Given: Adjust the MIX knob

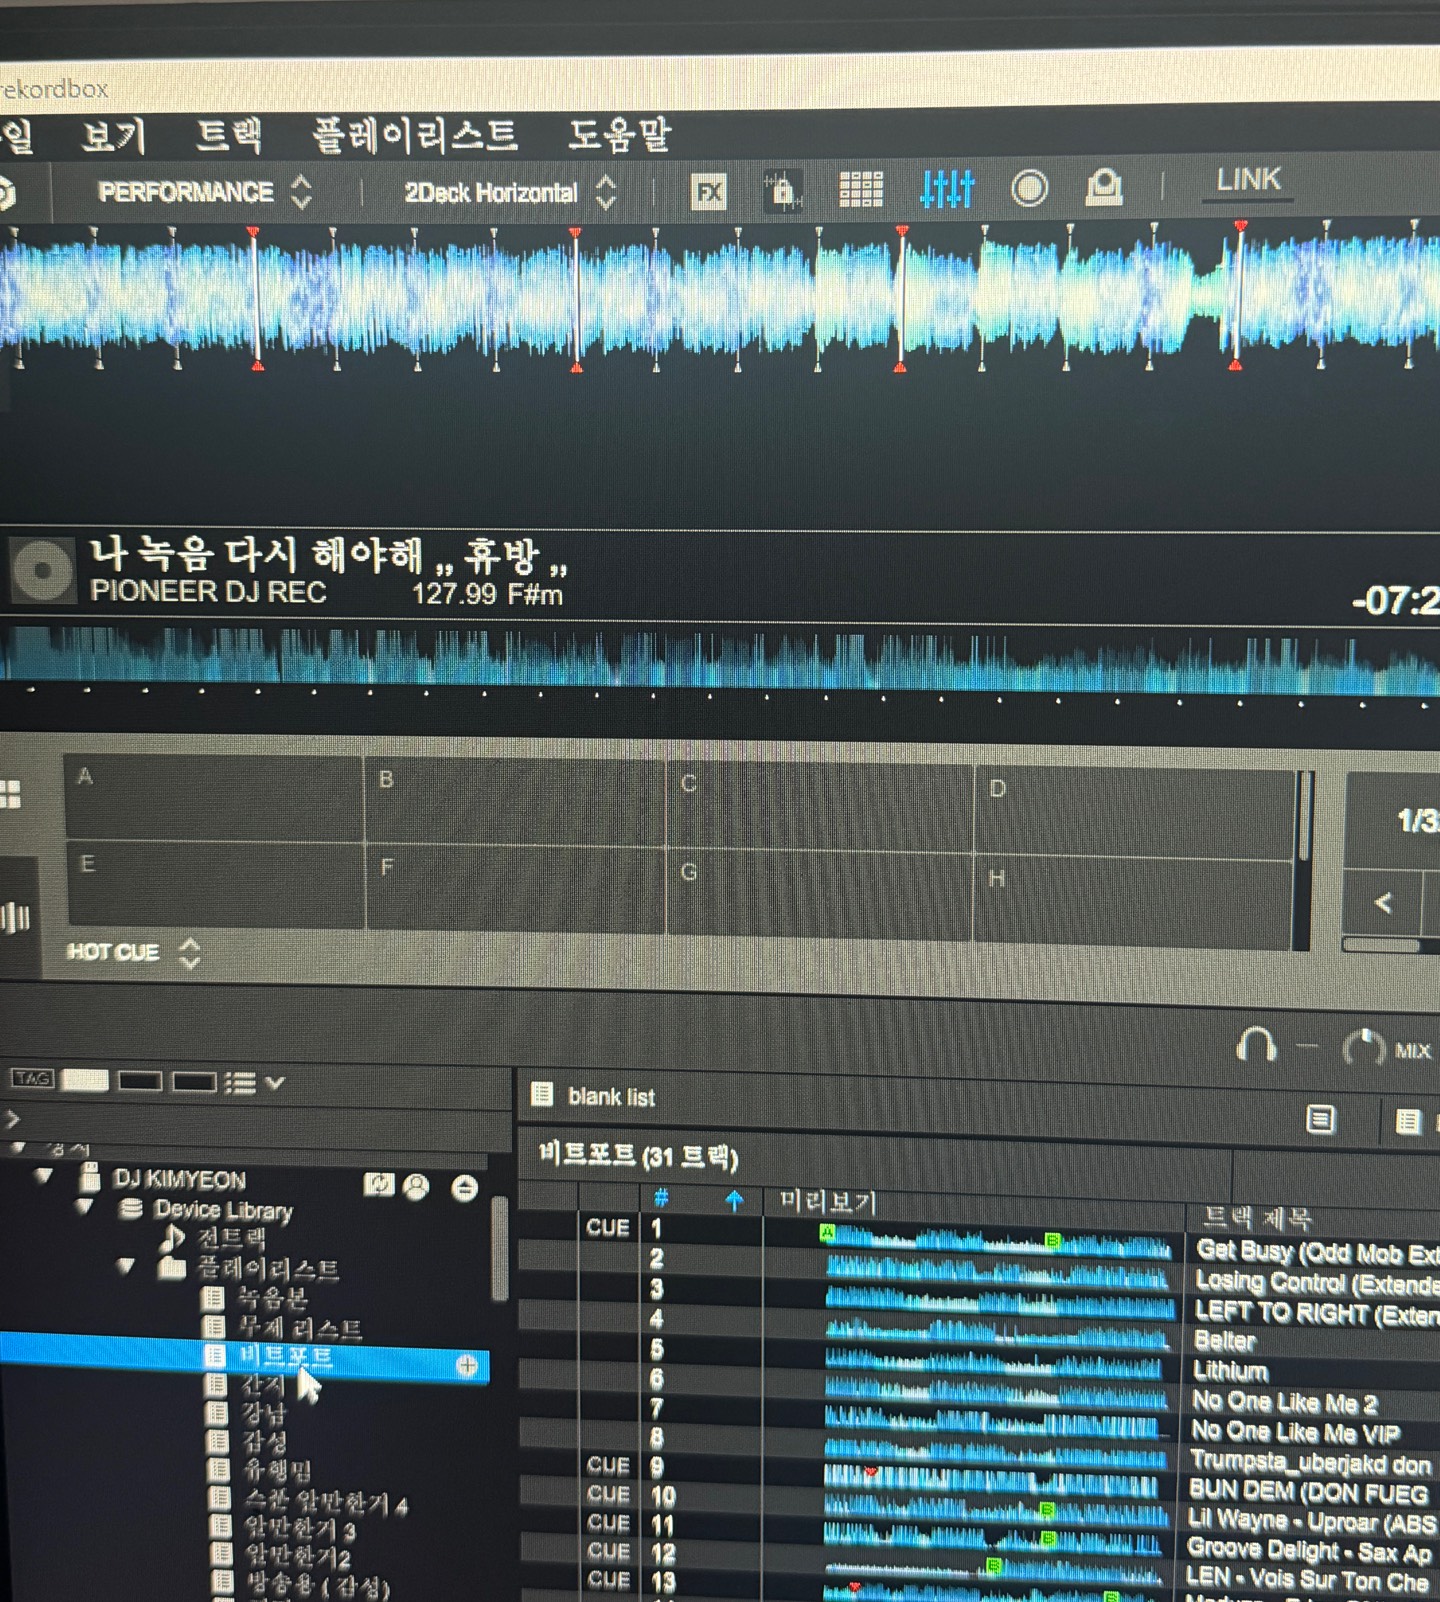Looking at the screenshot, I should coord(1364,1048).
